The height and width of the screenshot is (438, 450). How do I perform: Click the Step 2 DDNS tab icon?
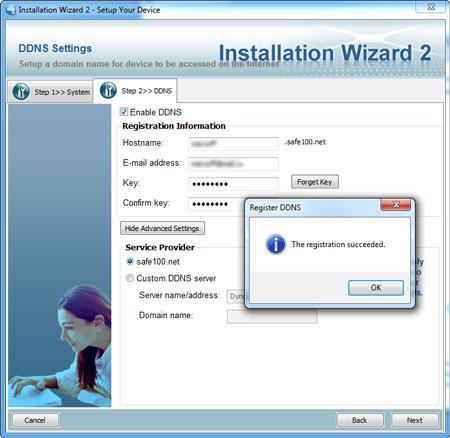(x=108, y=90)
